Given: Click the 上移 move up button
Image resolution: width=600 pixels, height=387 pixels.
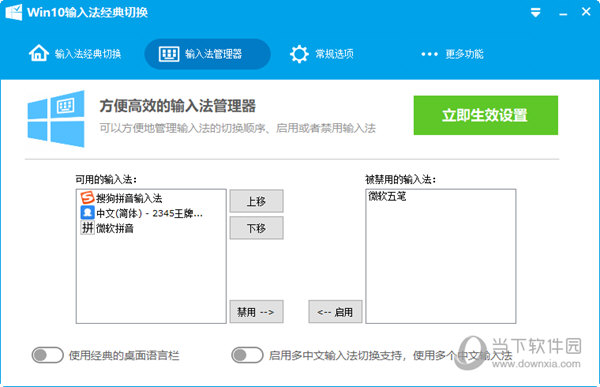Looking at the screenshot, I should click(256, 201).
